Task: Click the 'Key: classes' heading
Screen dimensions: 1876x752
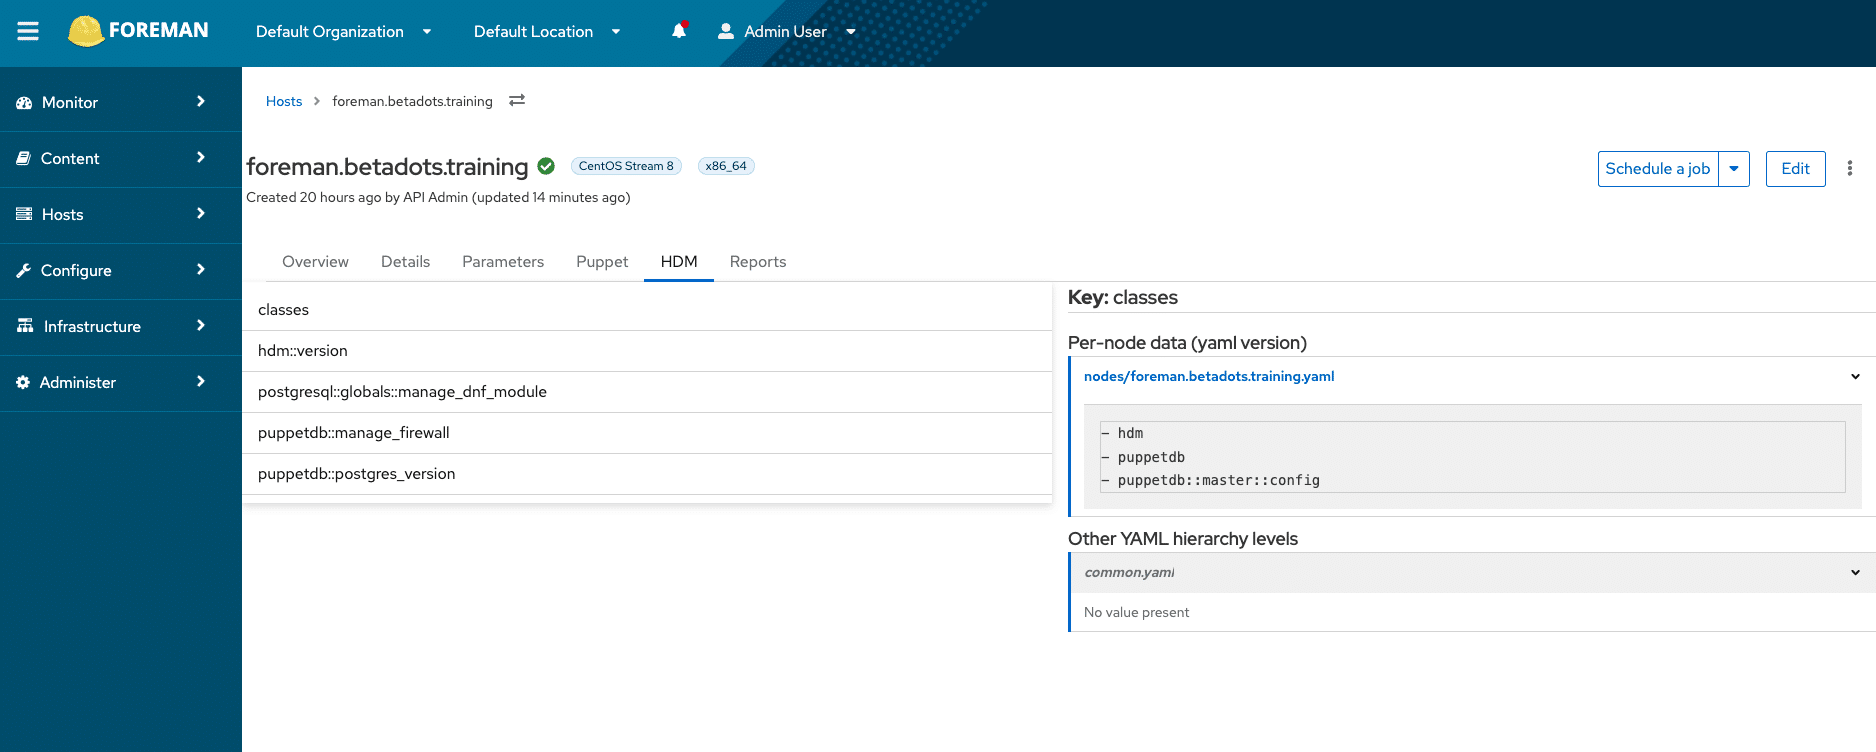Action: (x=1123, y=297)
